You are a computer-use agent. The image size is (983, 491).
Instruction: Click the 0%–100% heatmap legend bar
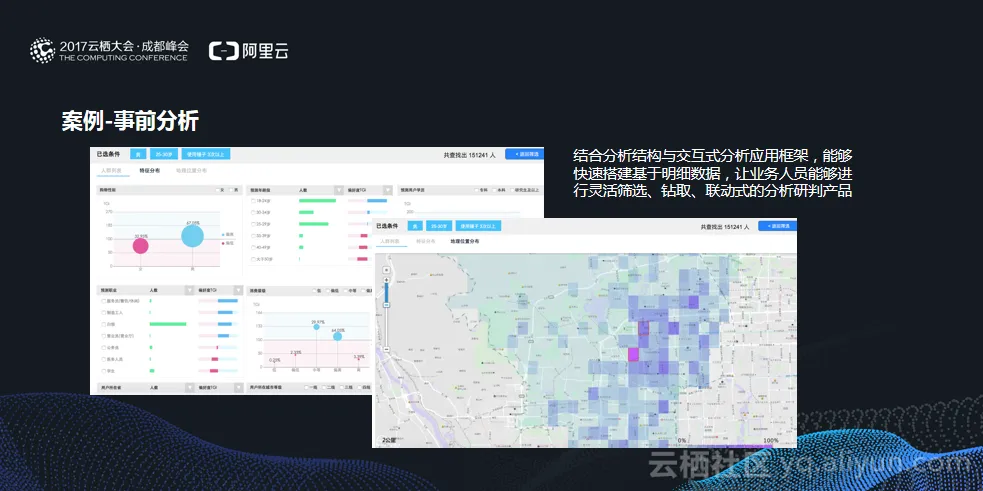click(729, 446)
